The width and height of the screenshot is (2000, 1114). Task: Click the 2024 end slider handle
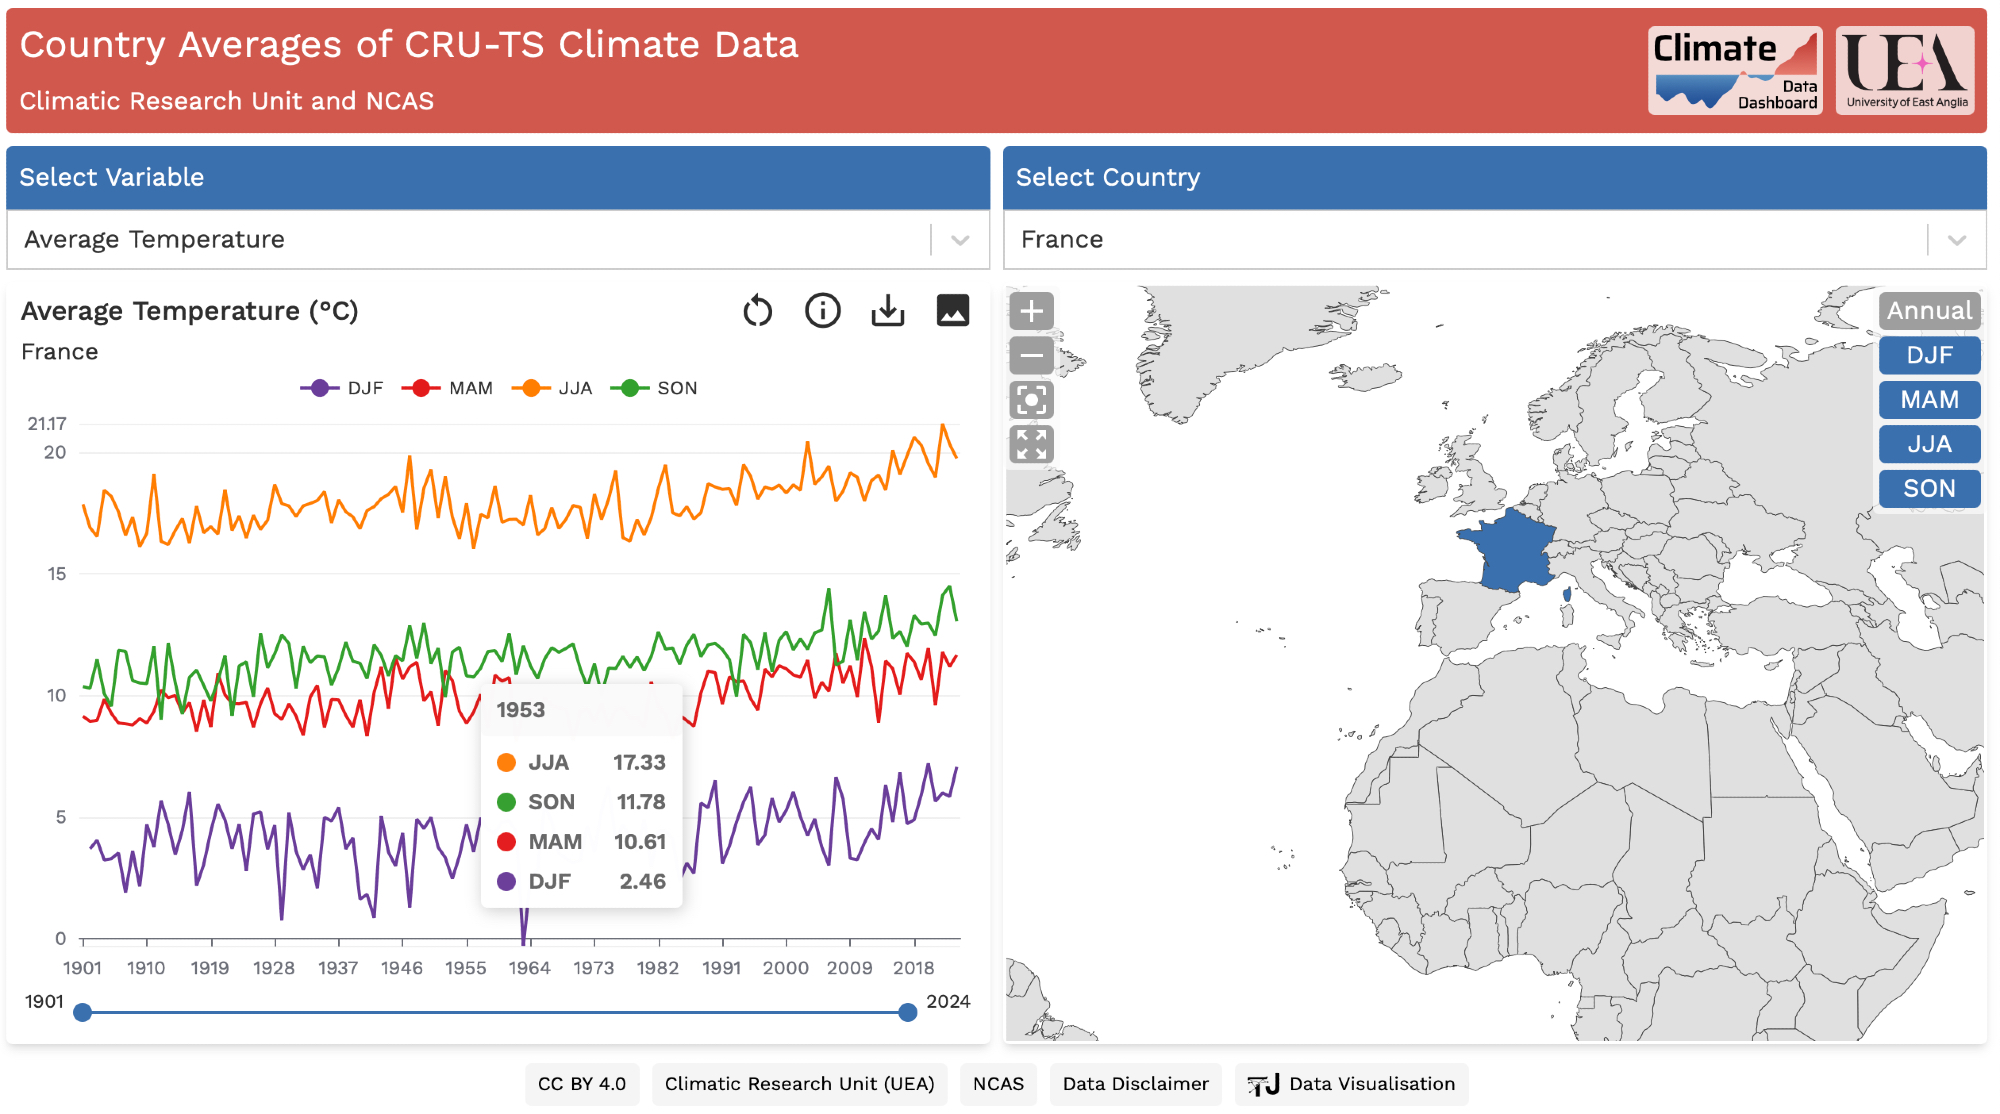click(908, 1012)
